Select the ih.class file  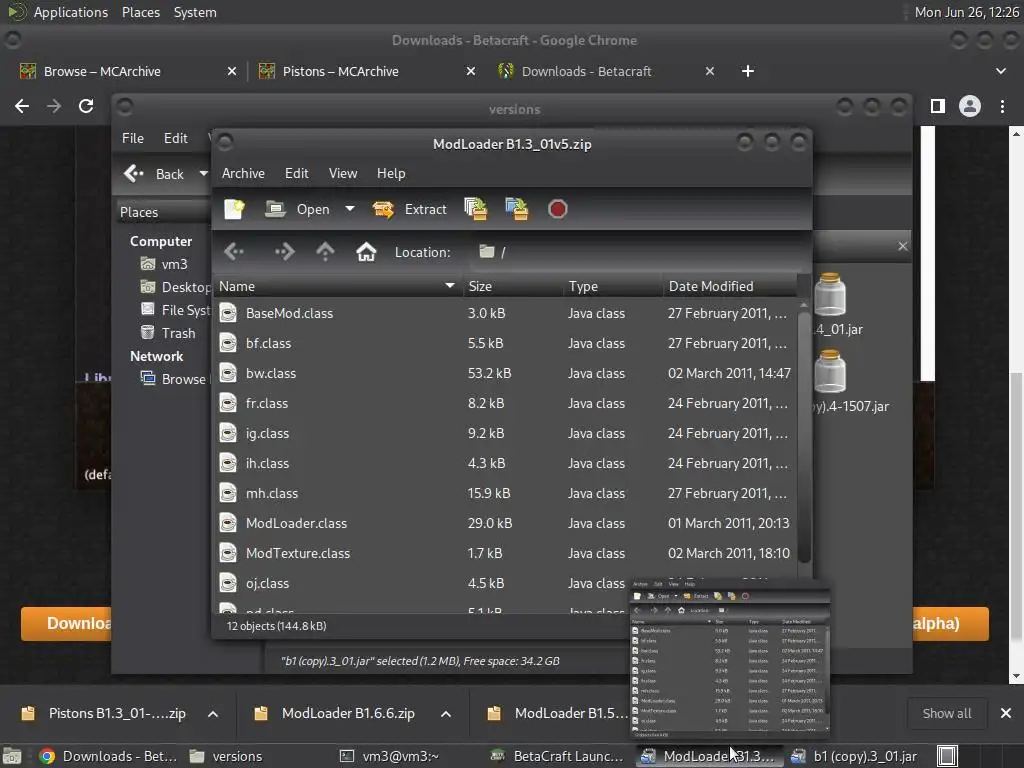505,463
